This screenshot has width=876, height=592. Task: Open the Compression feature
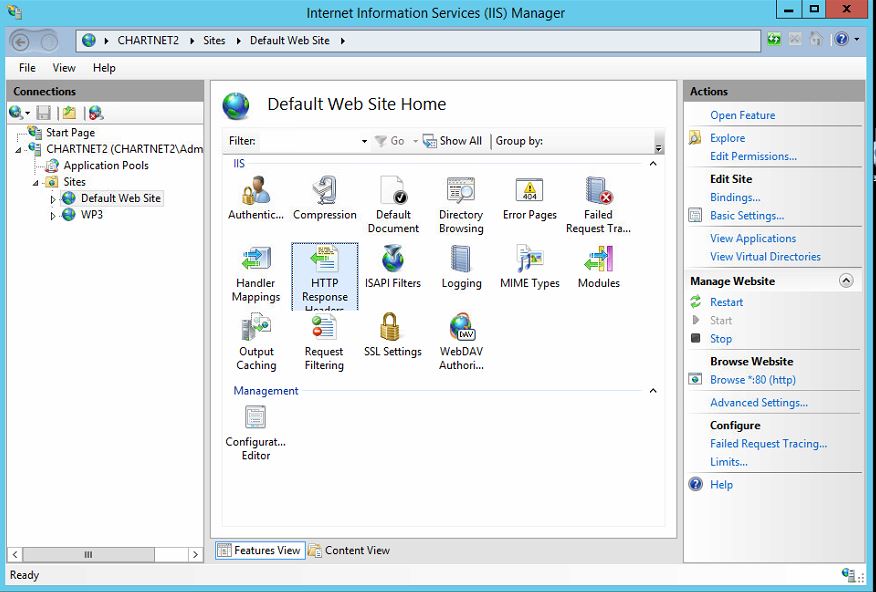pos(325,198)
